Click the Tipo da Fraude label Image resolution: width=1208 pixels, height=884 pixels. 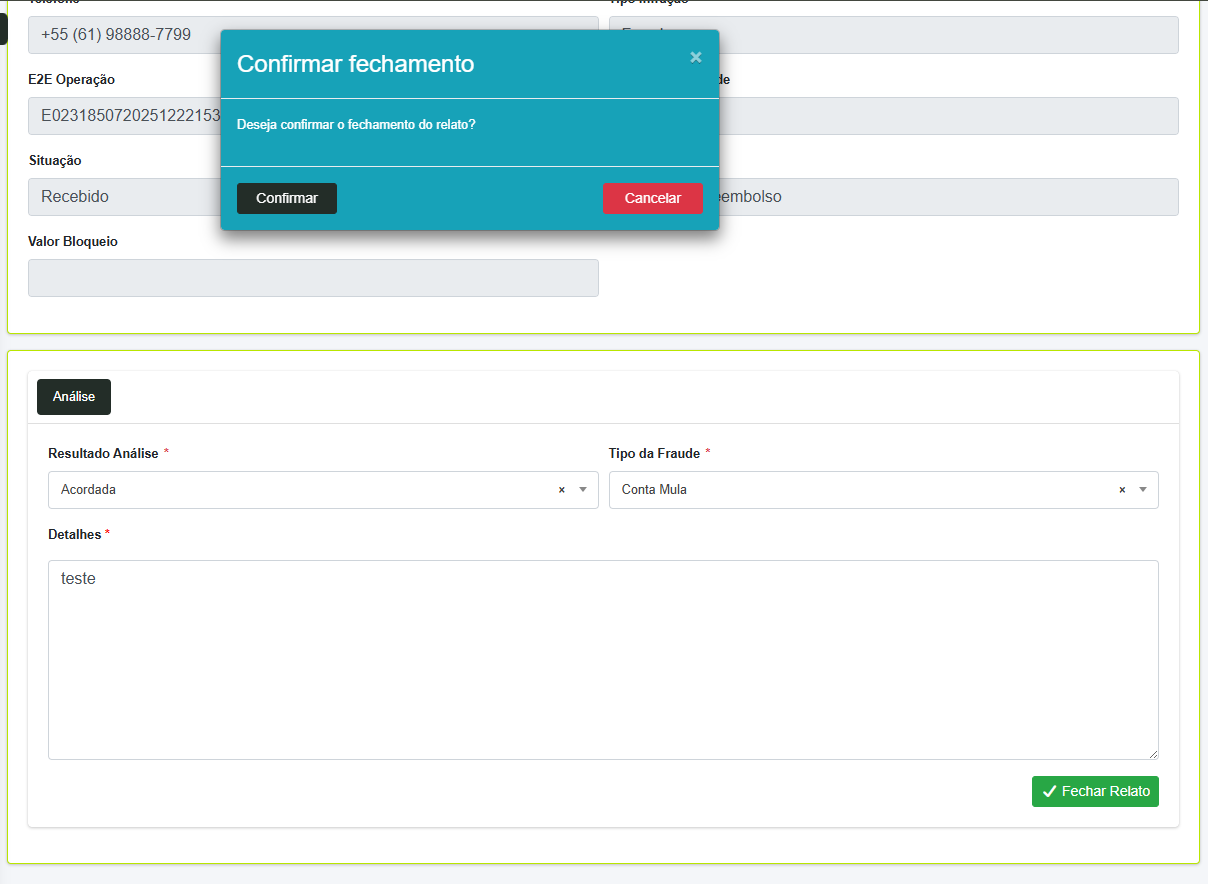pyautogui.click(x=654, y=453)
